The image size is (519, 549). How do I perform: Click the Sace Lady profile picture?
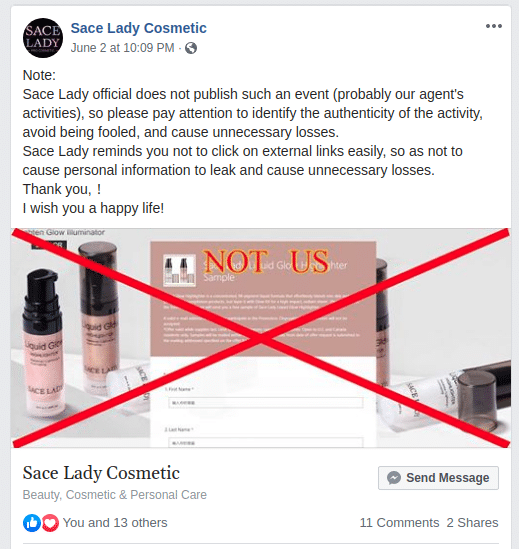[x=43, y=38]
